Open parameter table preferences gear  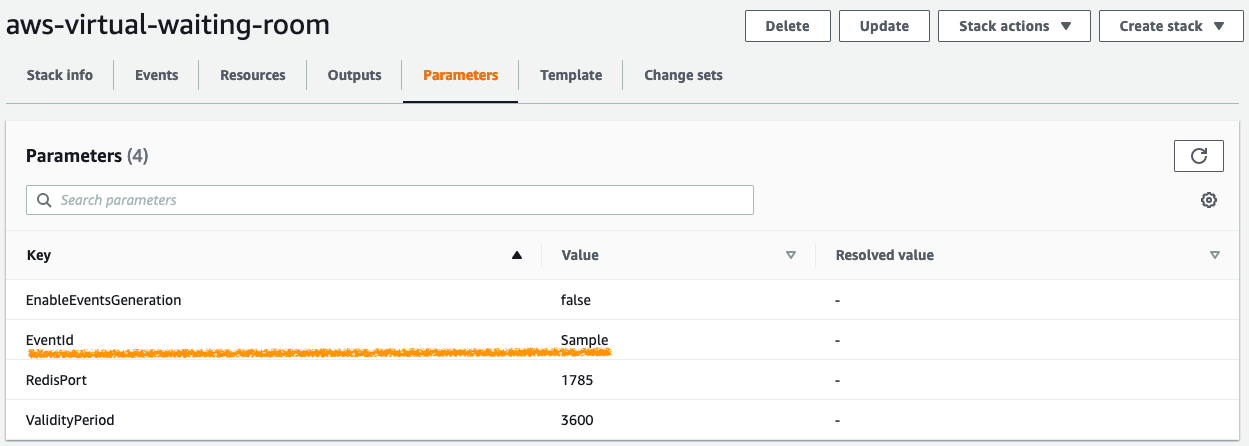point(1209,200)
